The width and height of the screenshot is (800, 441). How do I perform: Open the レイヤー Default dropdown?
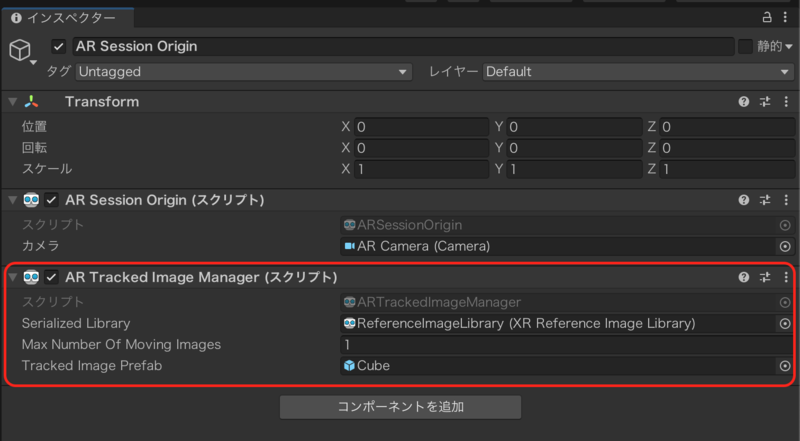638,72
